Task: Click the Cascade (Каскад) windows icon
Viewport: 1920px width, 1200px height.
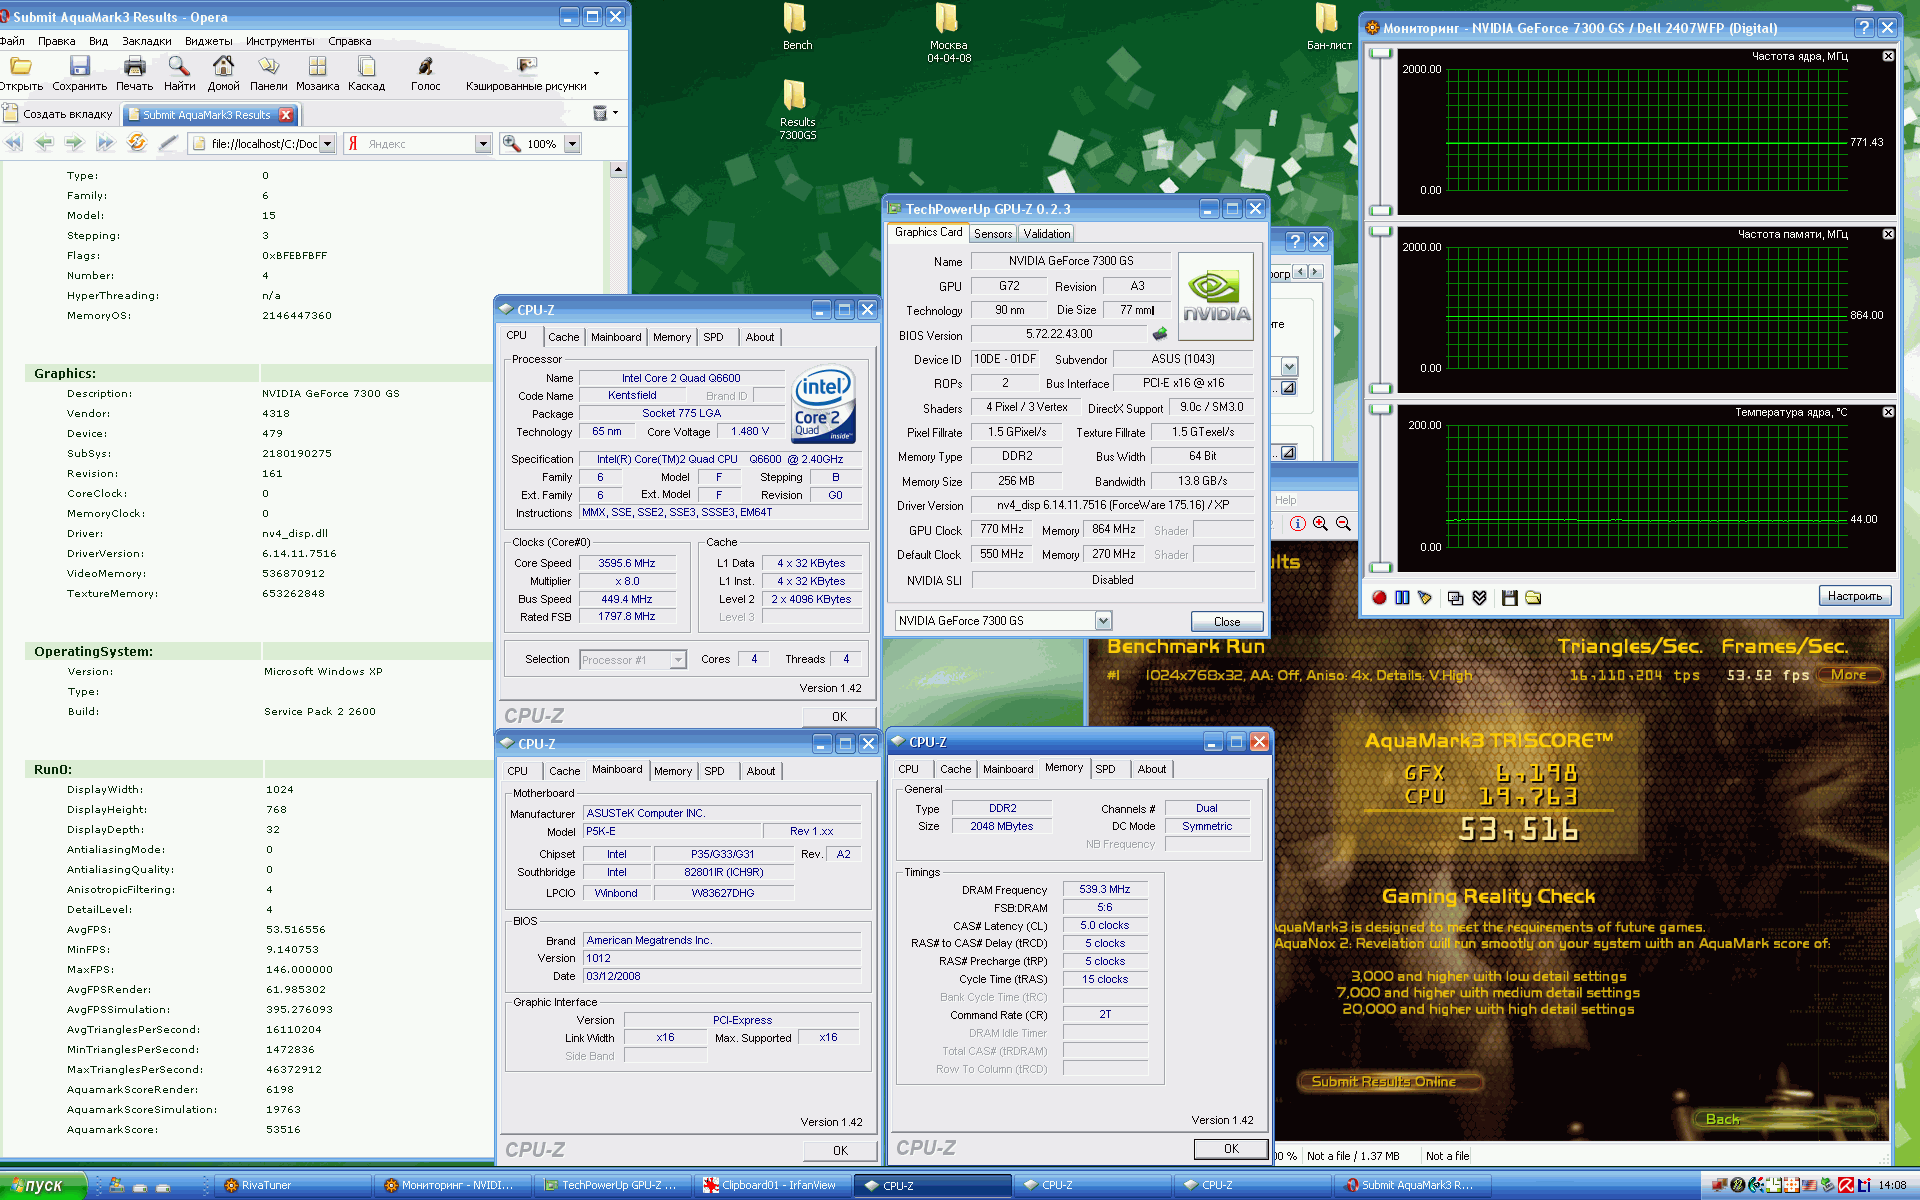Action: pyautogui.click(x=366, y=66)
